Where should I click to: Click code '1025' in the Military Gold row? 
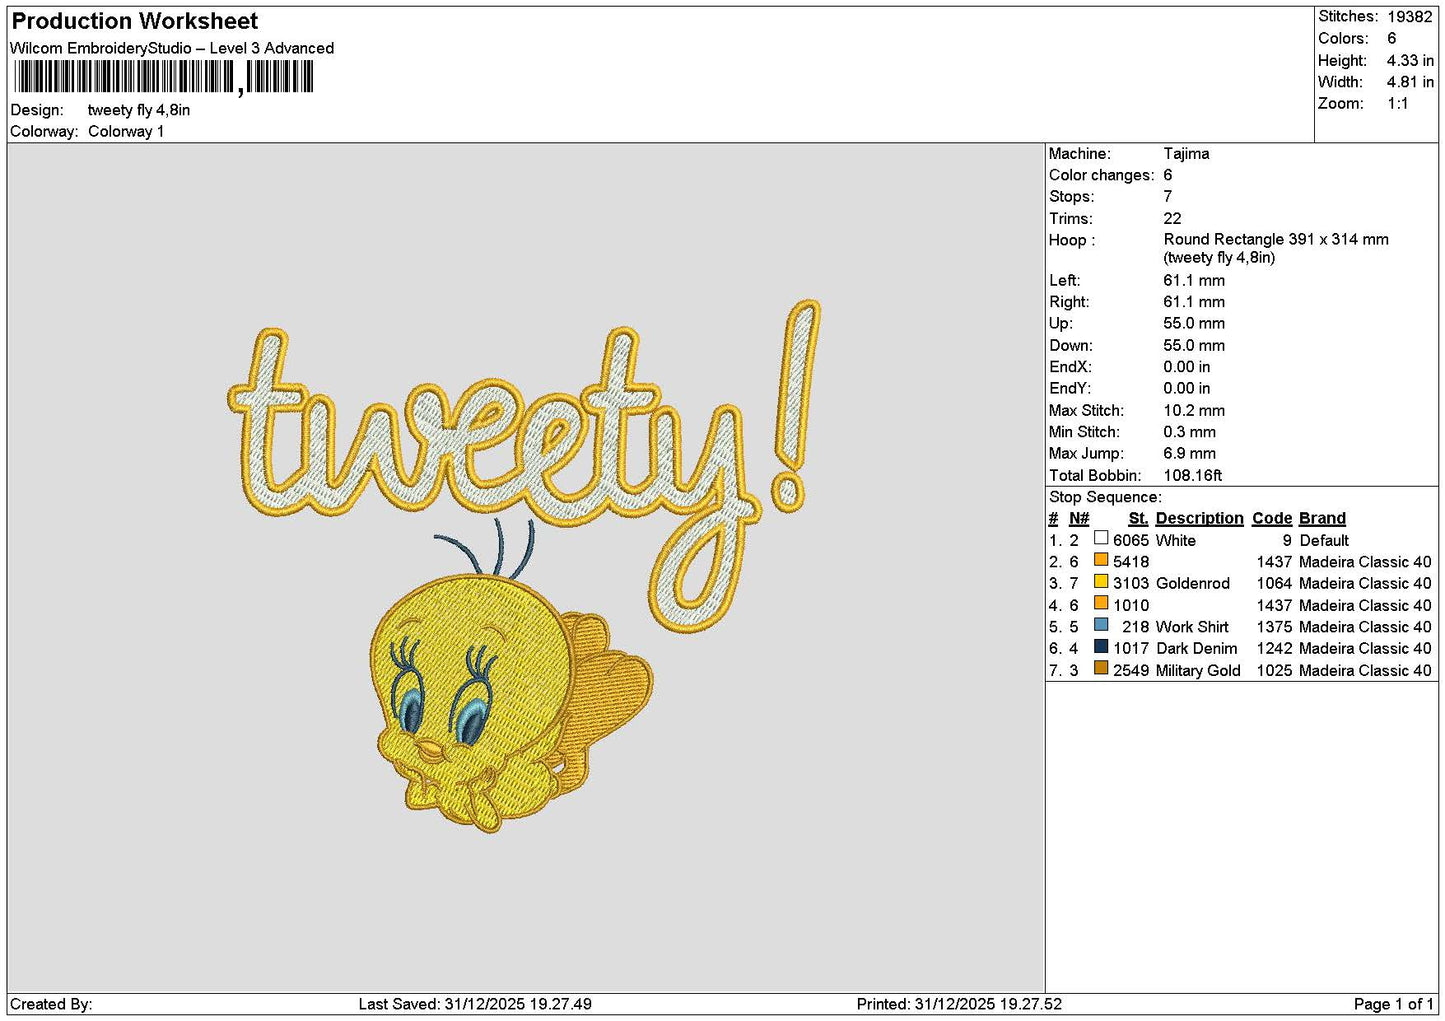tap(1274, 670)
